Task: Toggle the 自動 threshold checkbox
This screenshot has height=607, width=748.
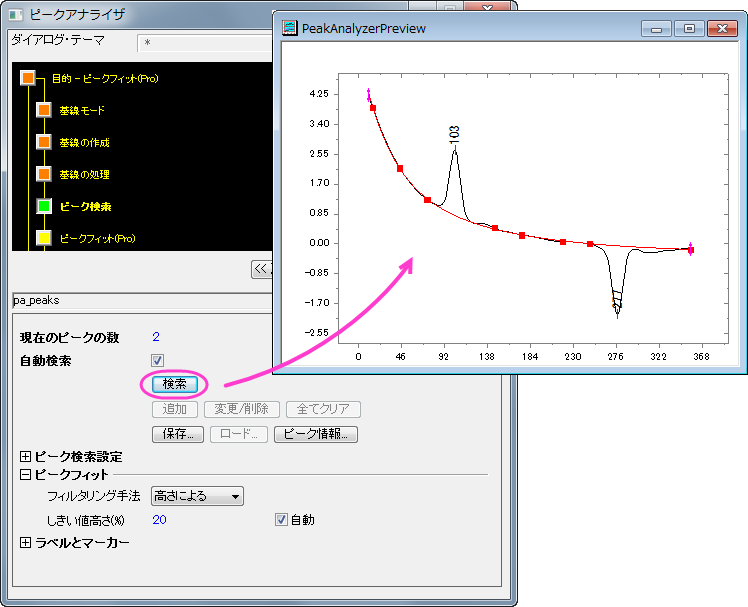Action: click(281, 520)
